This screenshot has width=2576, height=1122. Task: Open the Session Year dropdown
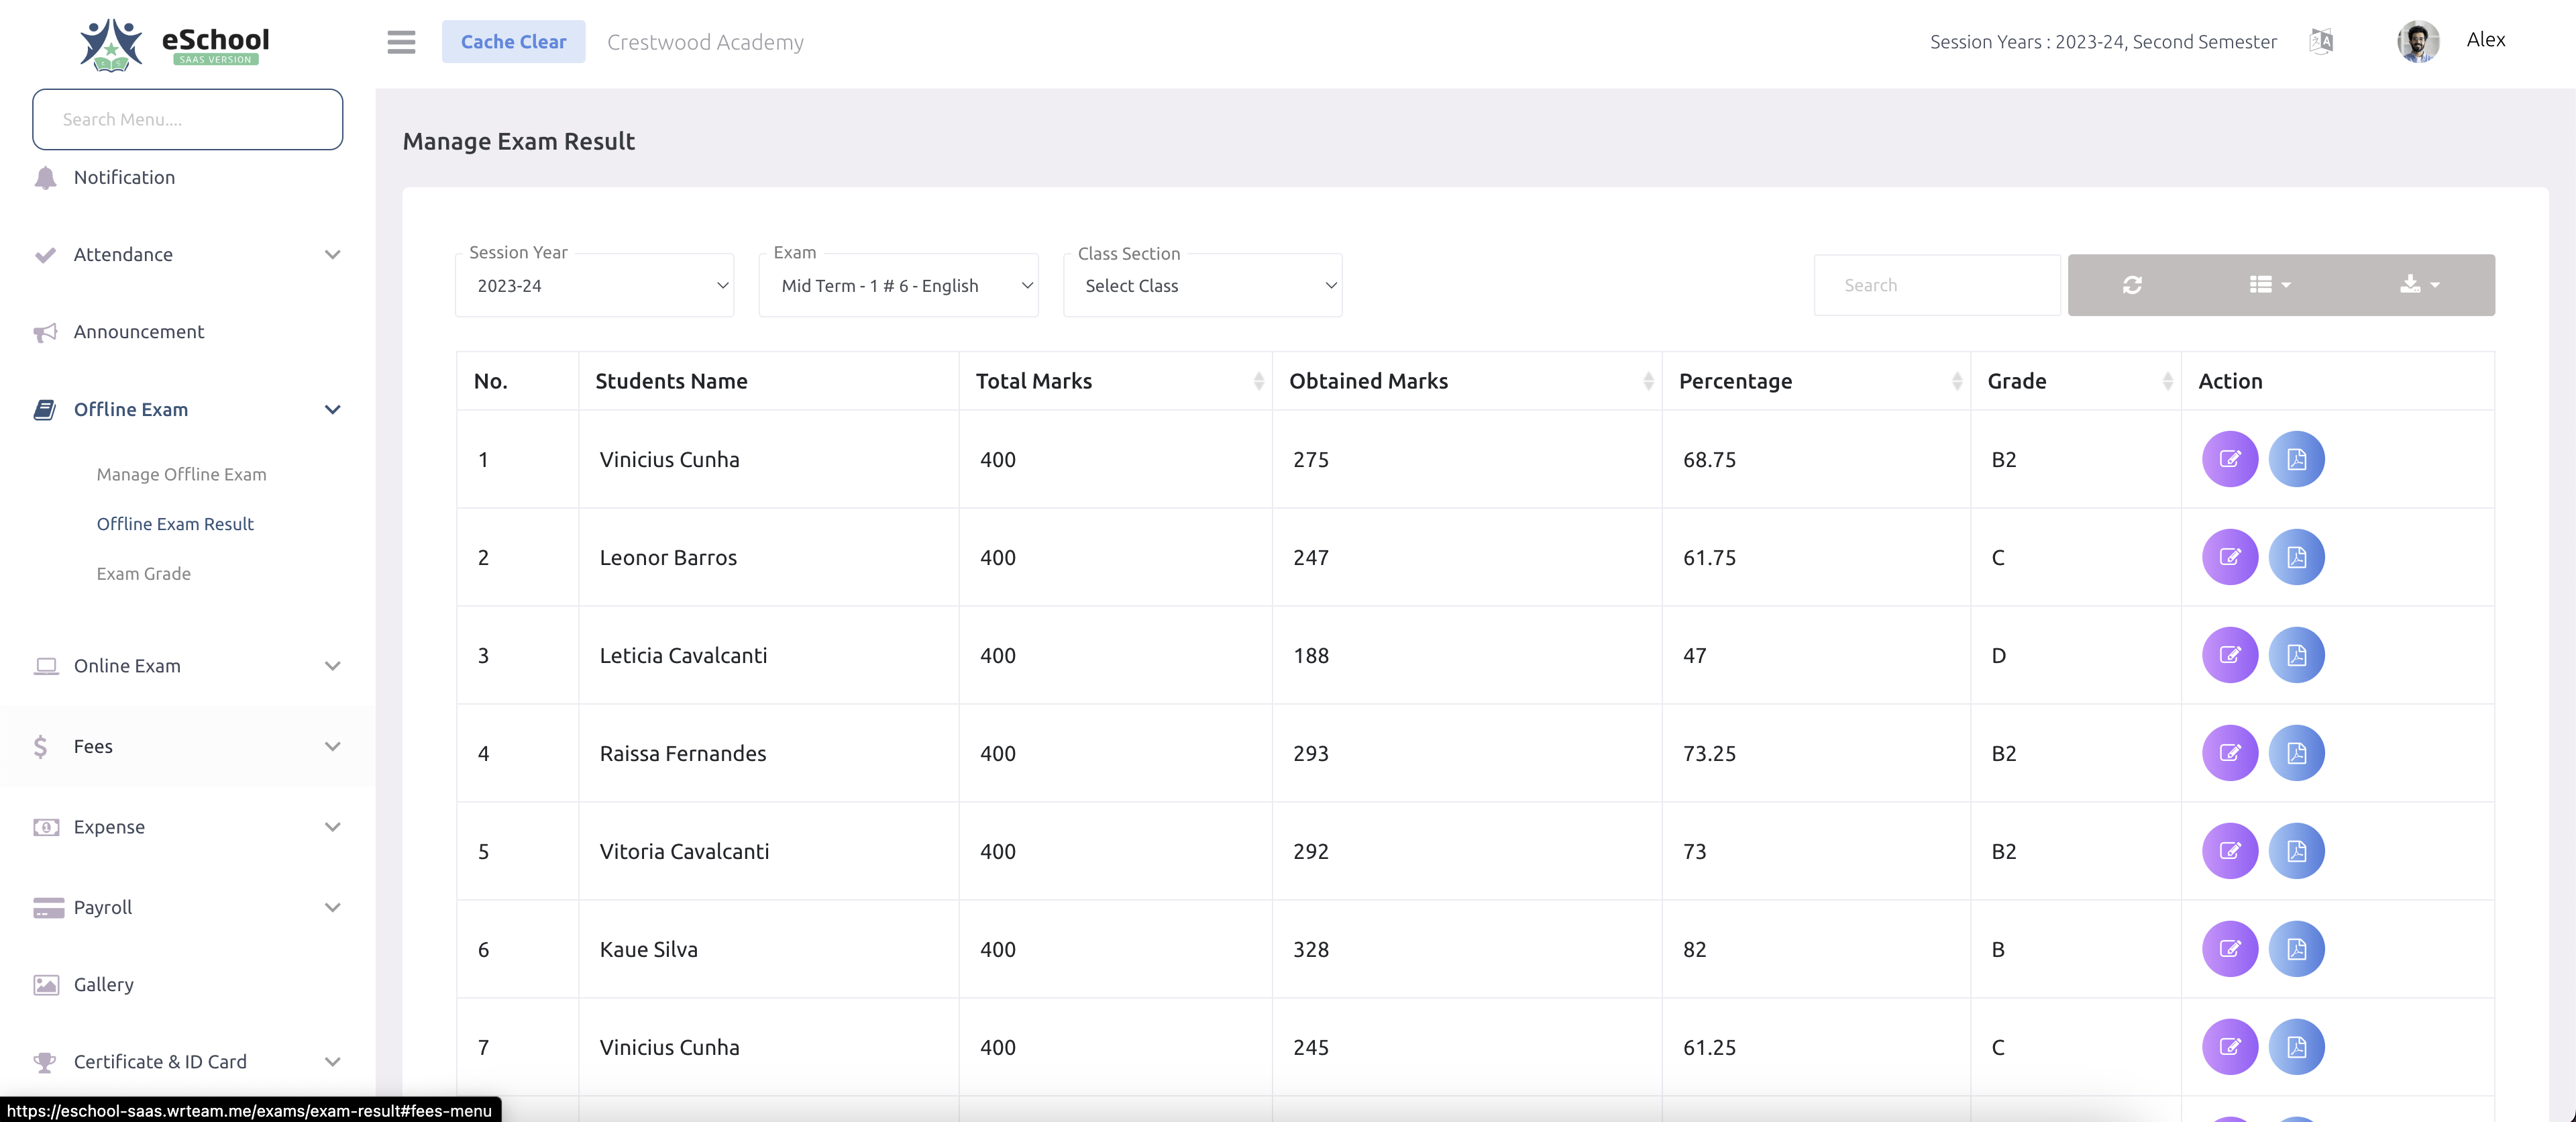[594, 286]
